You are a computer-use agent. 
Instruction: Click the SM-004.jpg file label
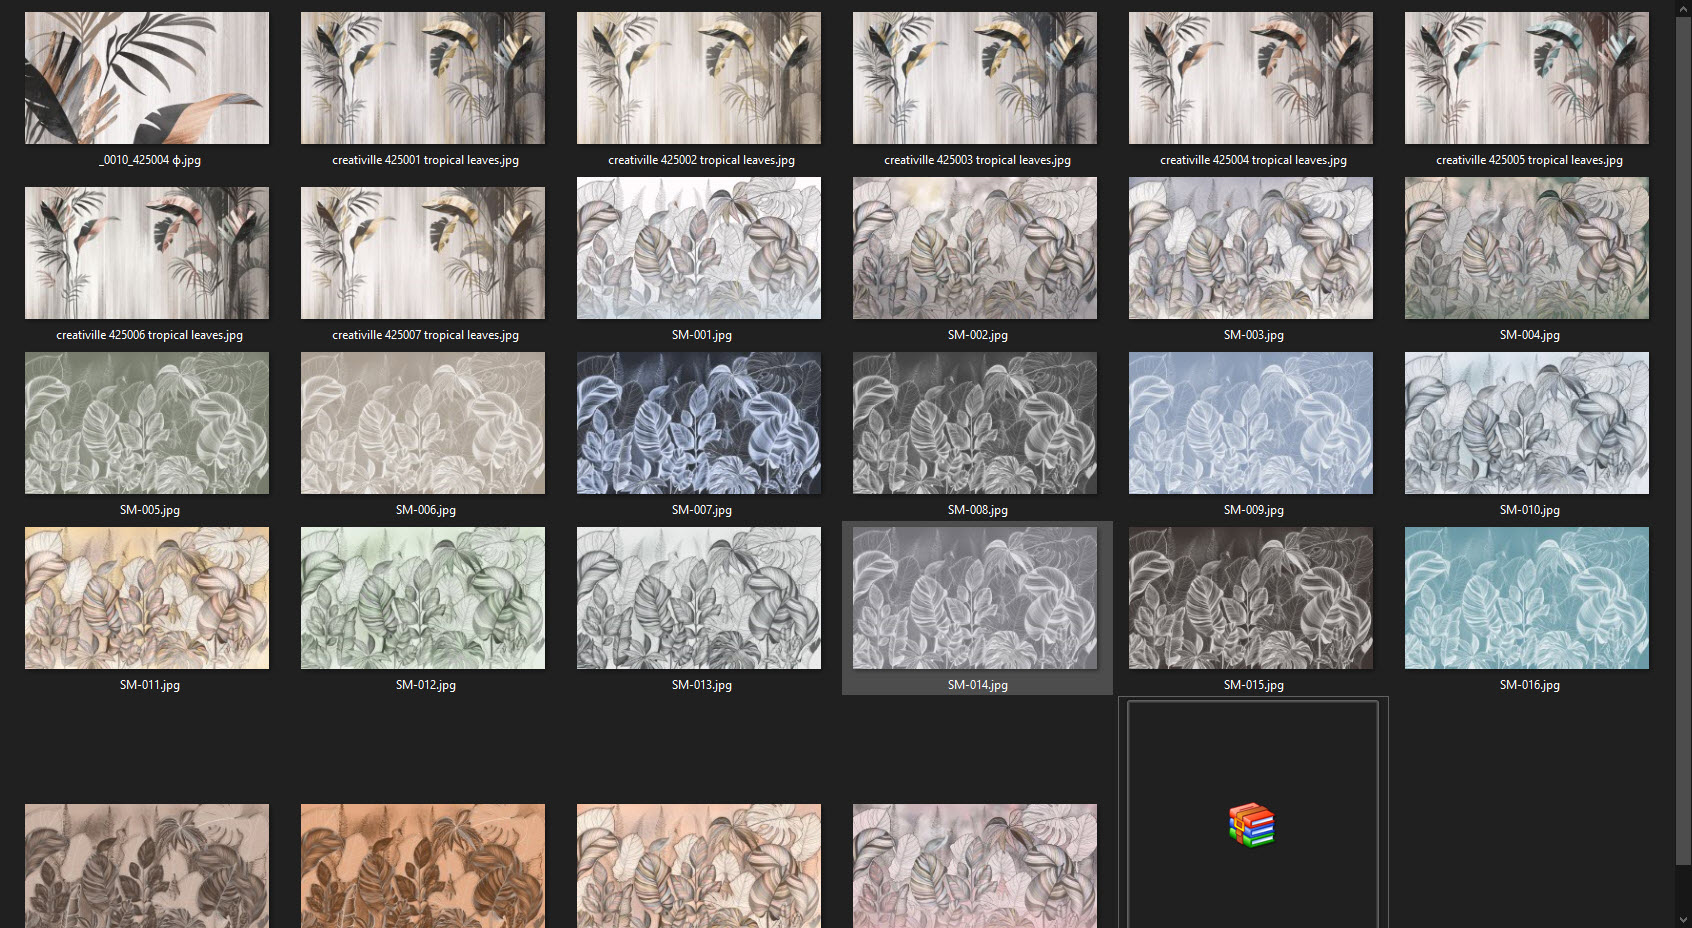coord(1529,335)
